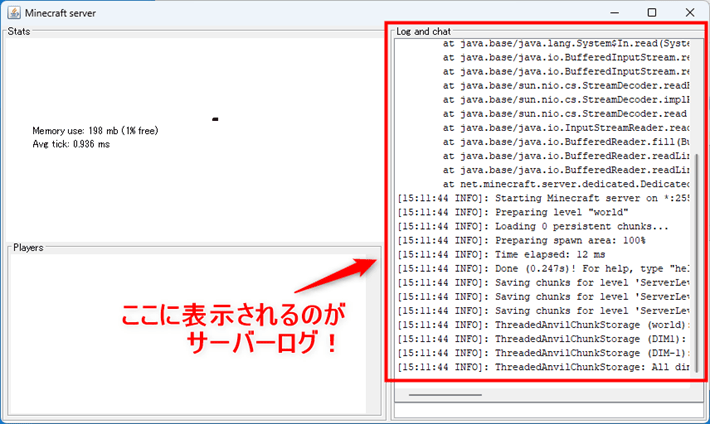Click the "Avg tick: 0.936 ms" text
The width and height of the screenshot is (710, 424).
coord(71,144)
